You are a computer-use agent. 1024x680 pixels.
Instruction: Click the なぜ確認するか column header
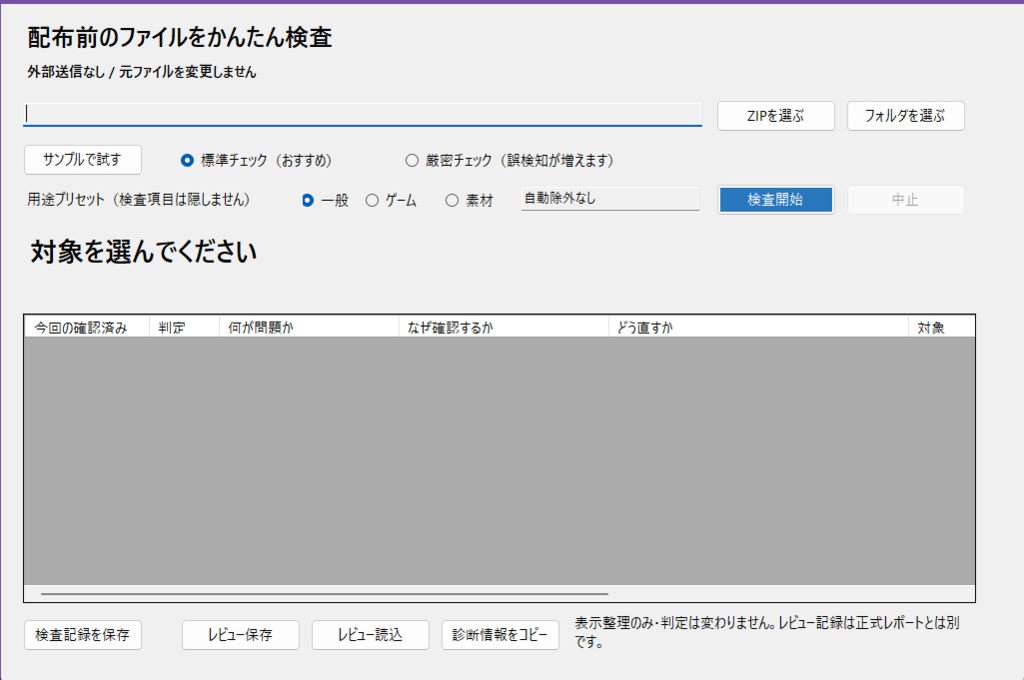point(504,327)
